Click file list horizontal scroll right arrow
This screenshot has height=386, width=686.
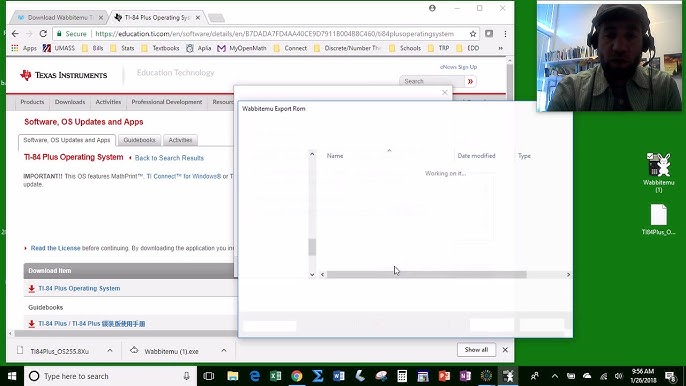(x=568, y=274)
